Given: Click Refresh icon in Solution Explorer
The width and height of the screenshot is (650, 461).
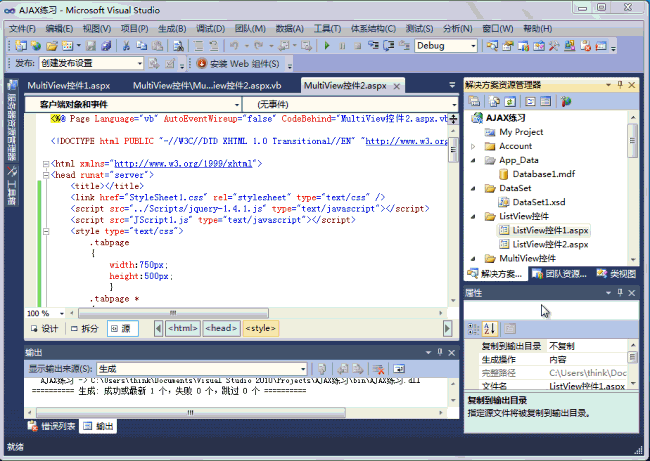Looking at the screenshot, I should coord(510,101).
